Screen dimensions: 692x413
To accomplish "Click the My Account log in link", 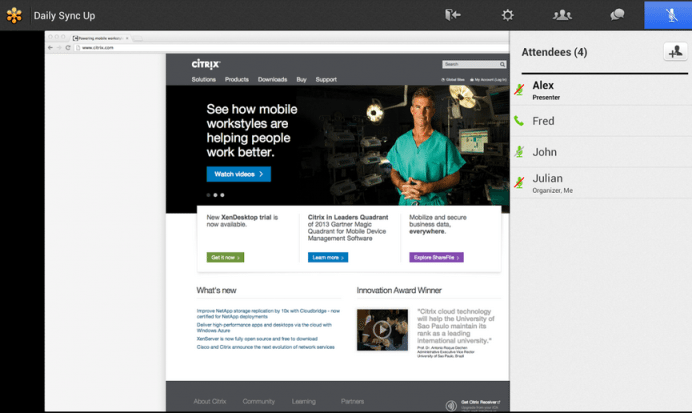I will pyautogui.click(x=488, y=80).
